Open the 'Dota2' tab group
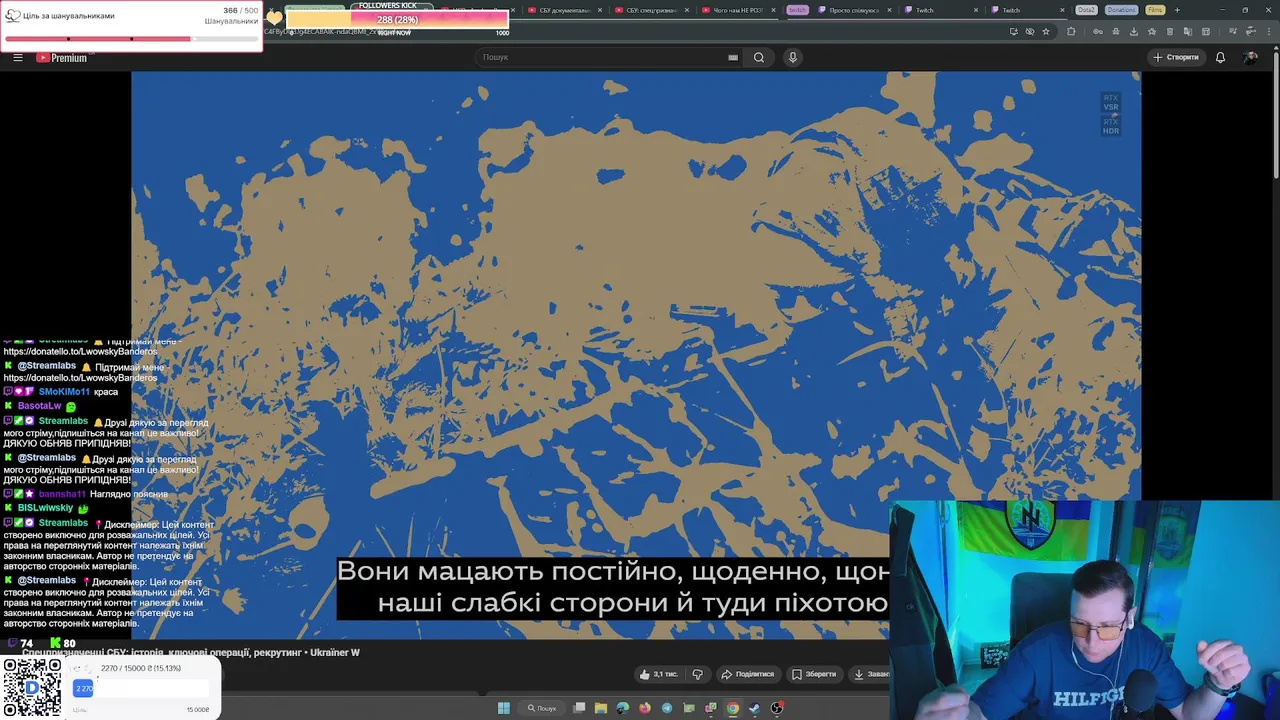The width and height of the screenshot is (1280, 720). (1086, 10)
